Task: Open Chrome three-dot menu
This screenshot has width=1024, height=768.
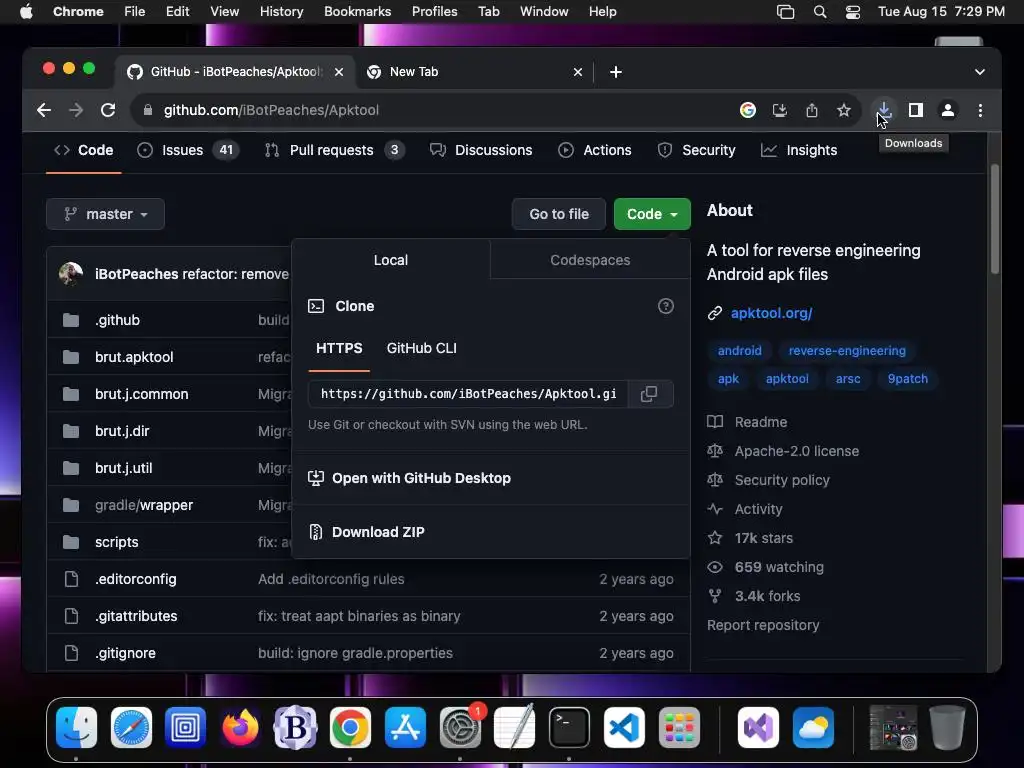Action: pos(980,110)
